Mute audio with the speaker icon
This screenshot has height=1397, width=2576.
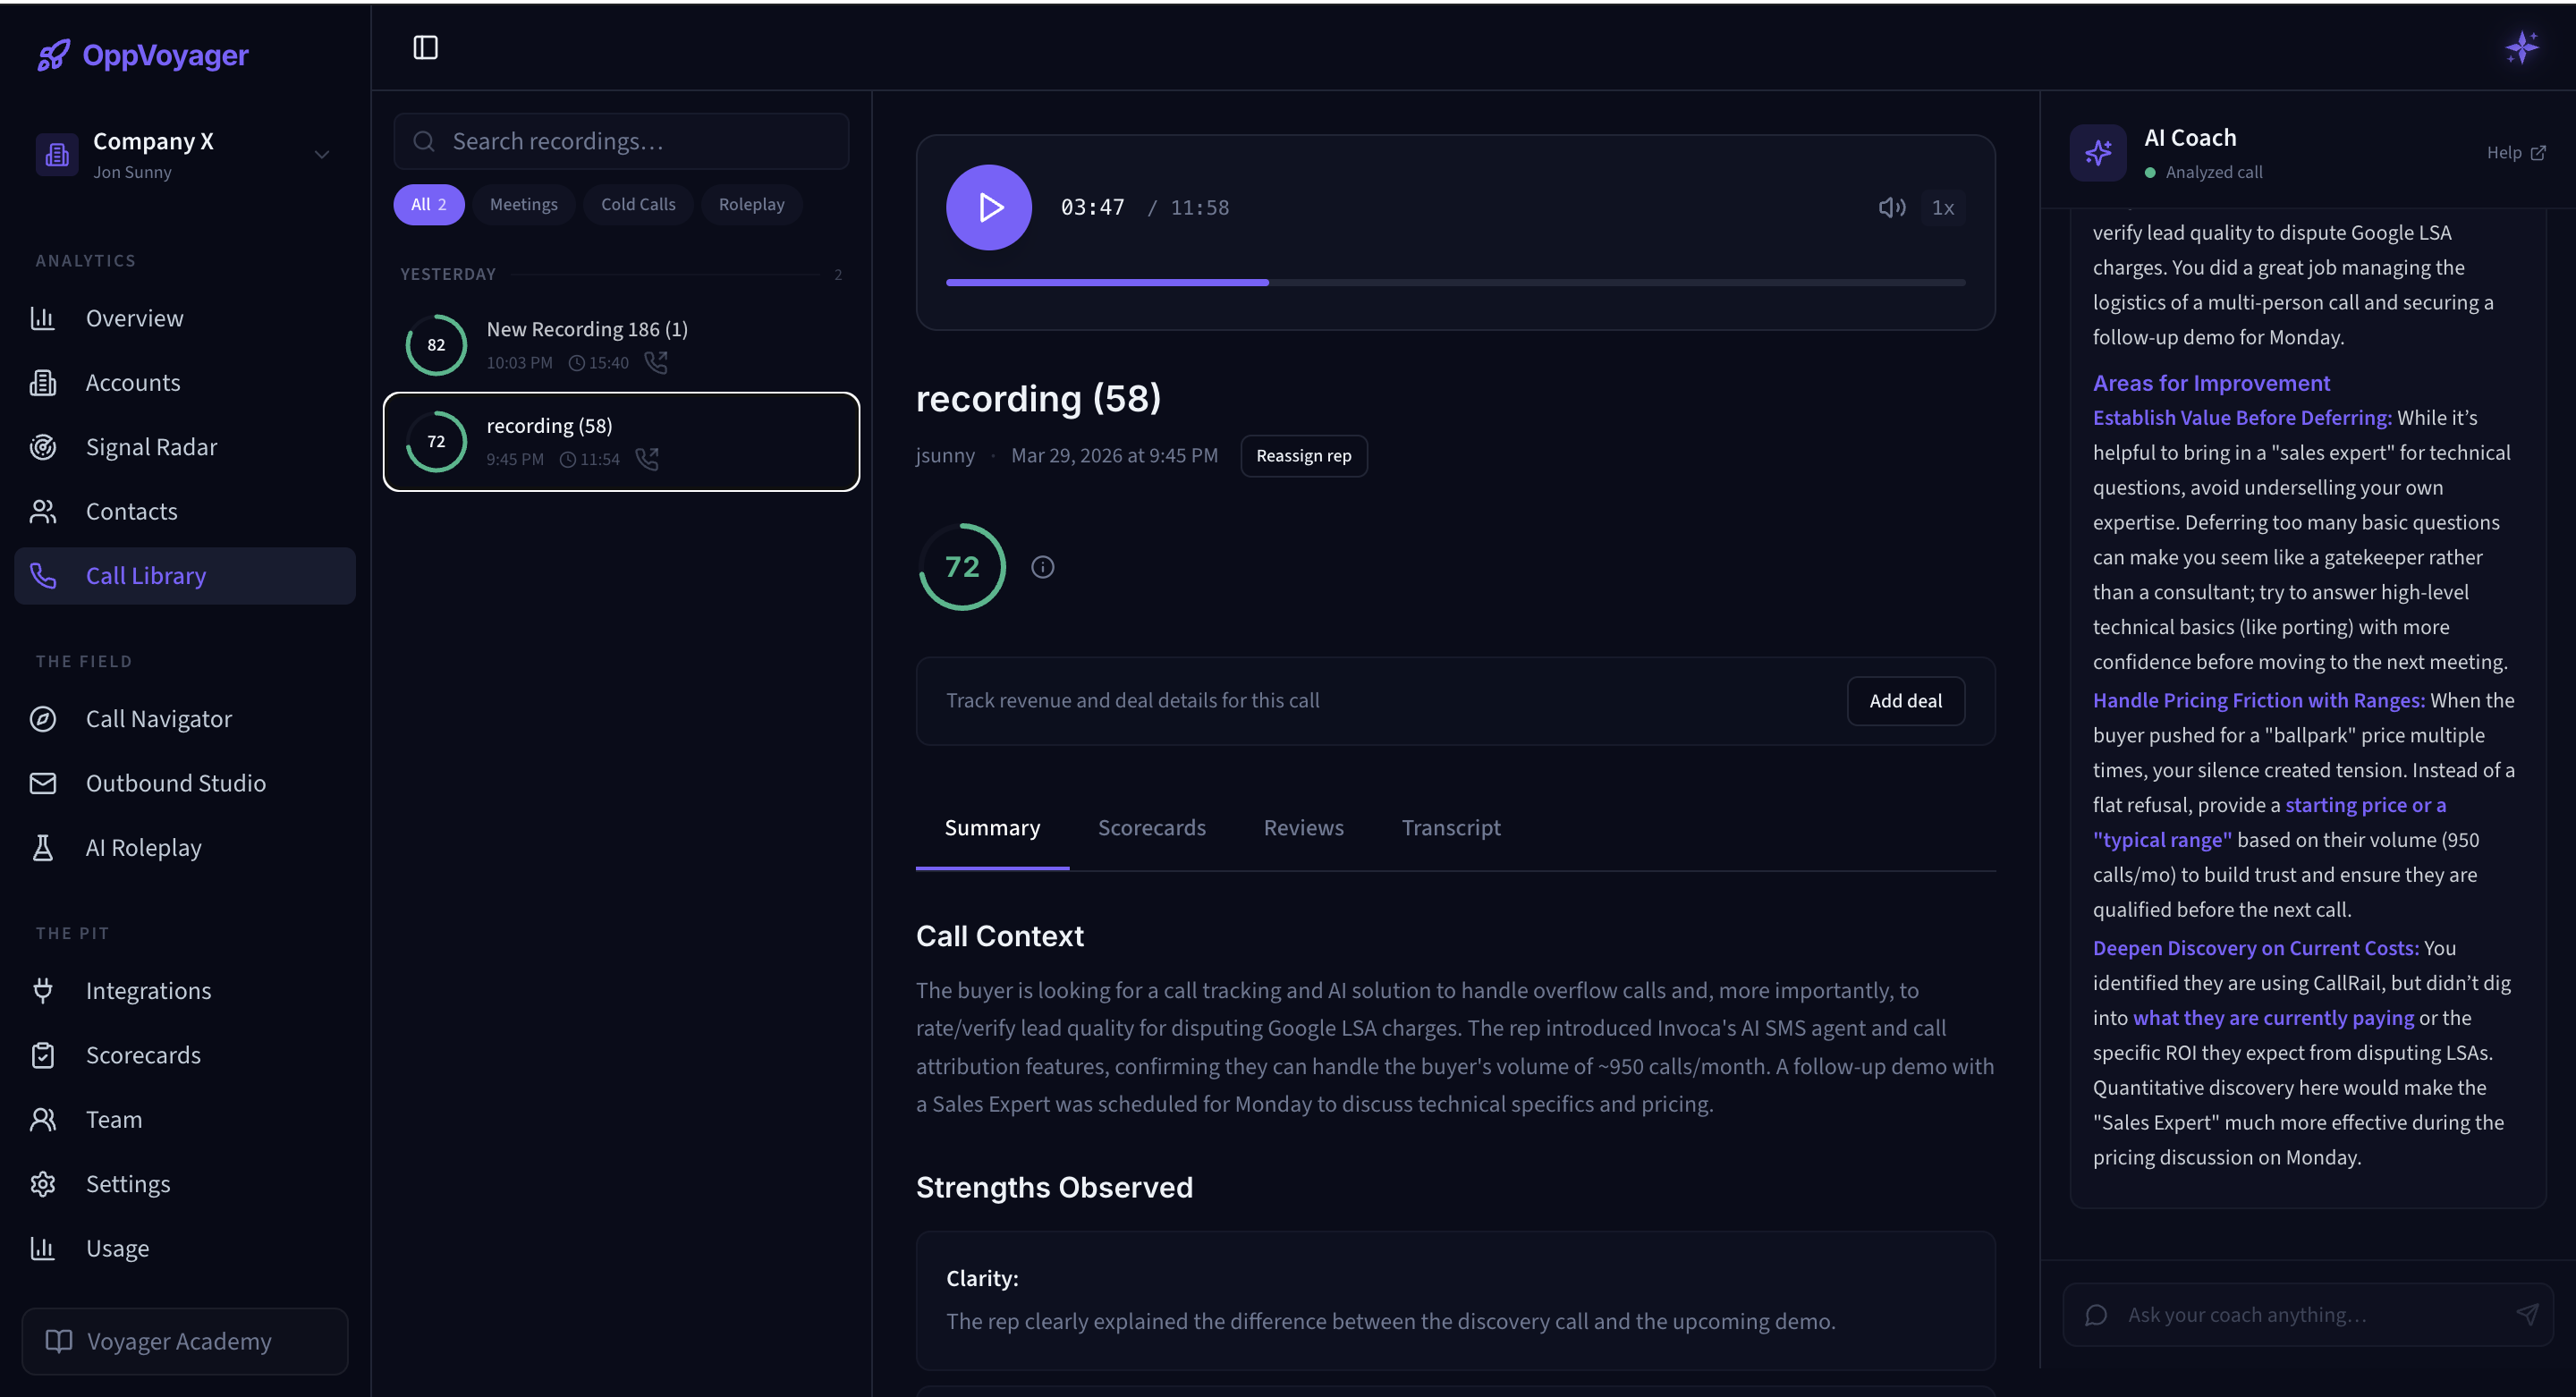[x=1890, y=207]
